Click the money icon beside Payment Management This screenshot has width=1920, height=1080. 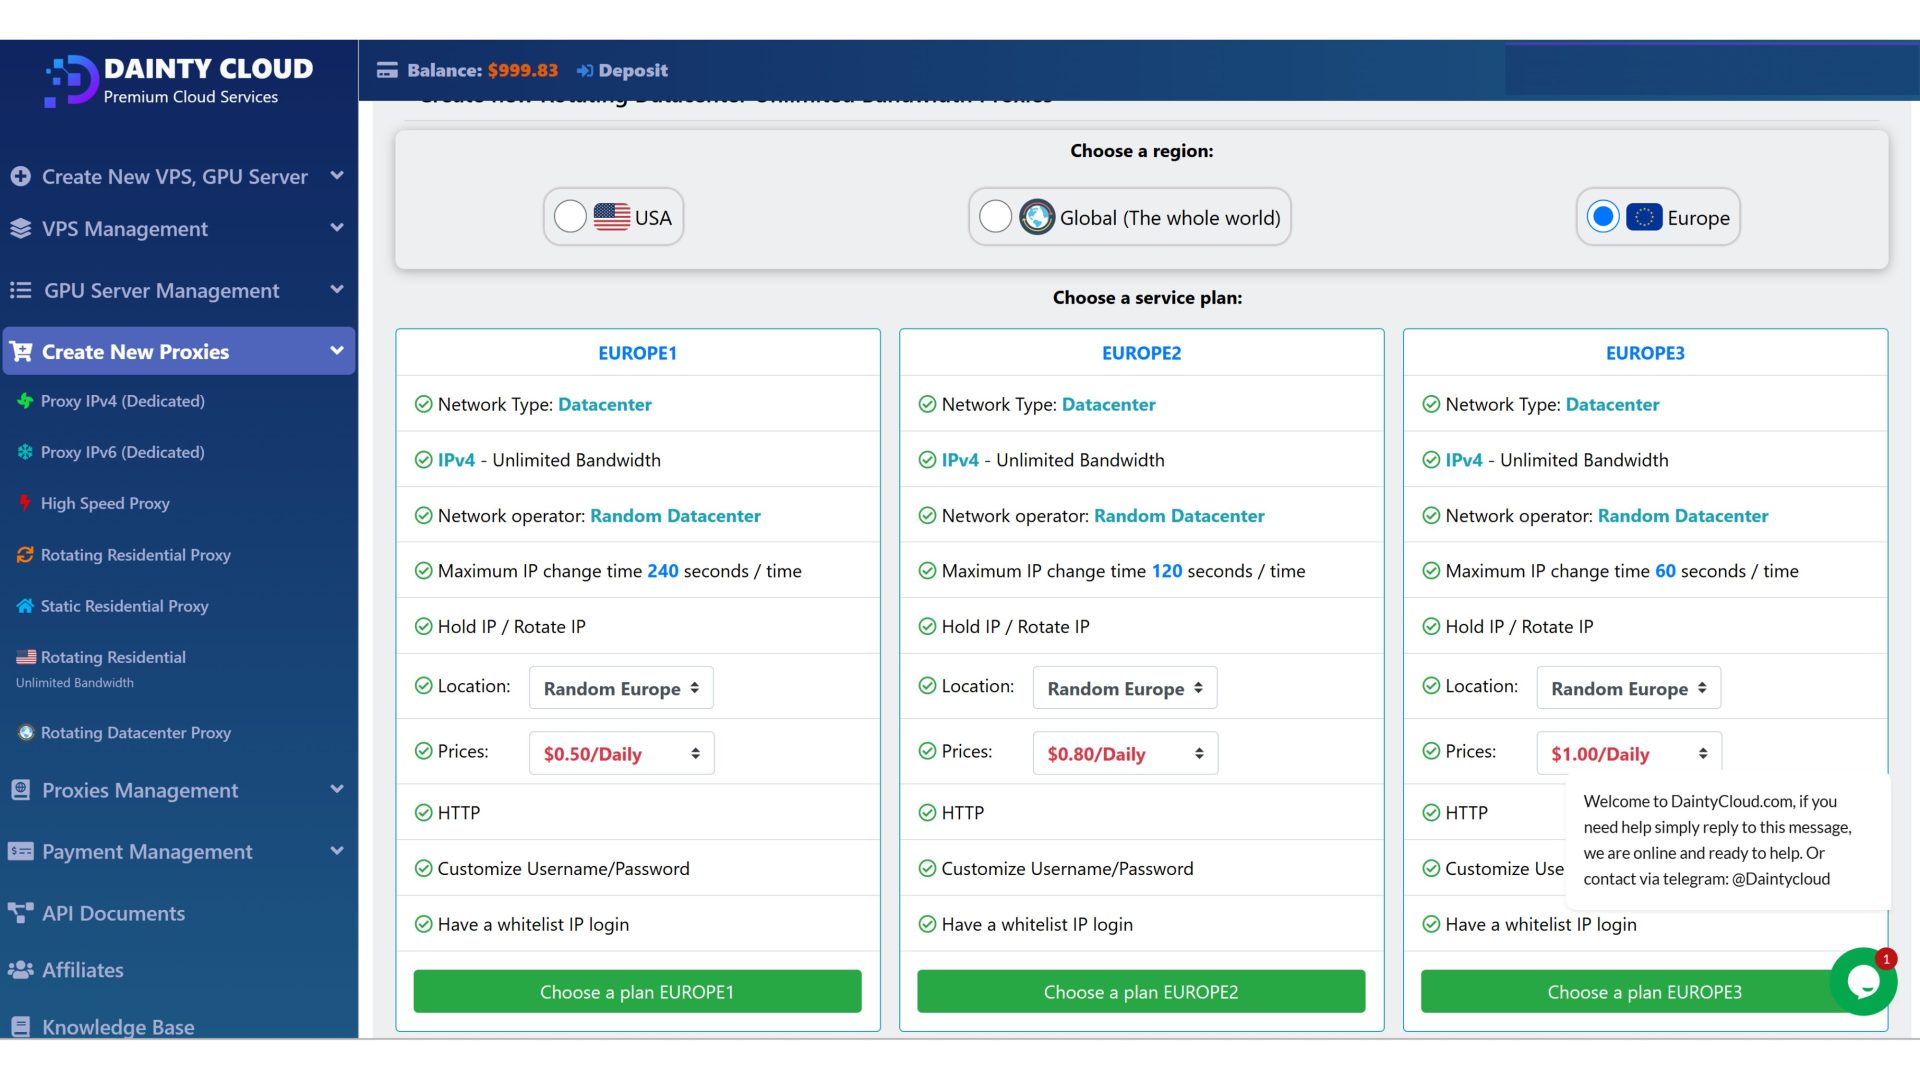point(20,851)
